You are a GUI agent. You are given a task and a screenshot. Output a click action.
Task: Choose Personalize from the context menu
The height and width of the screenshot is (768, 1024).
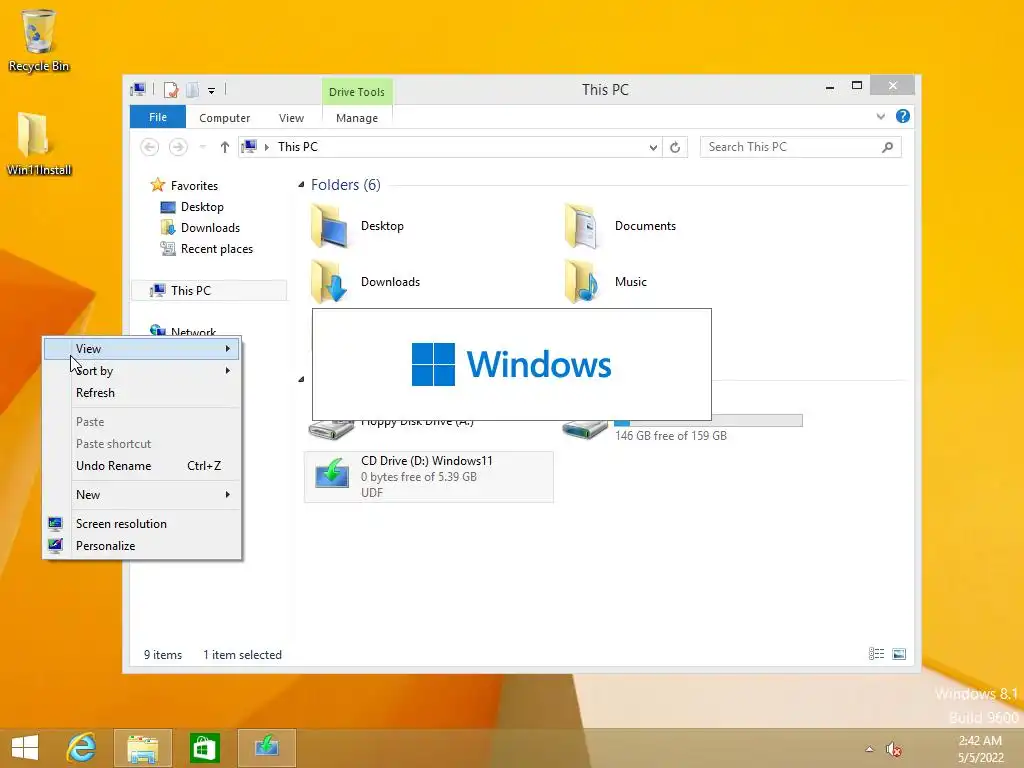[x=142, y=546]
